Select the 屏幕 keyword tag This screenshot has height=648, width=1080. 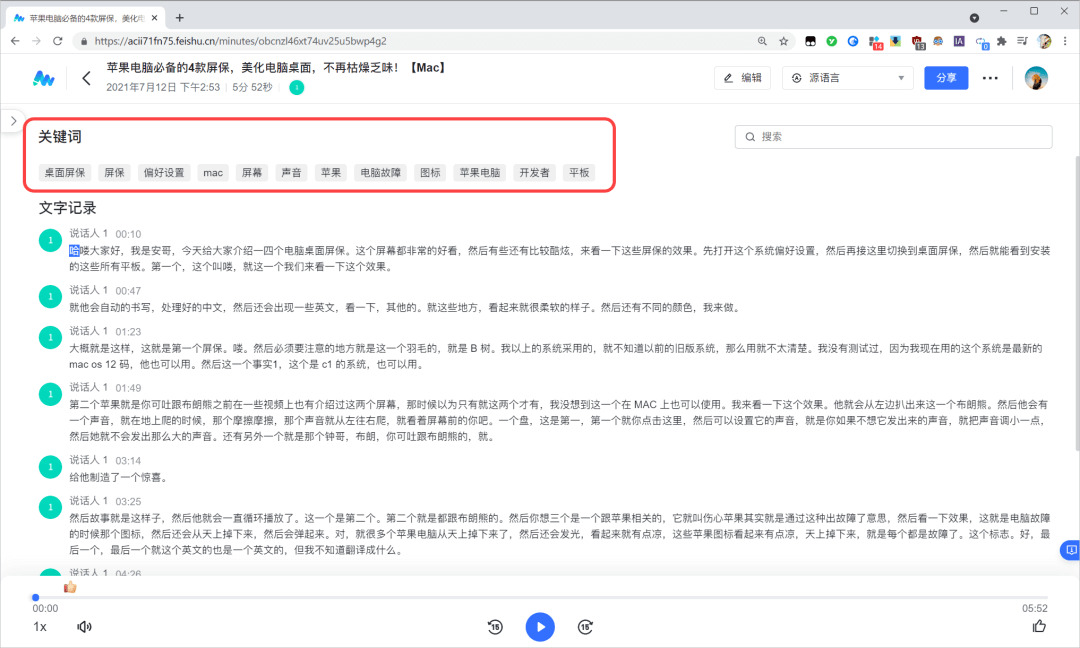pos(252,172)
